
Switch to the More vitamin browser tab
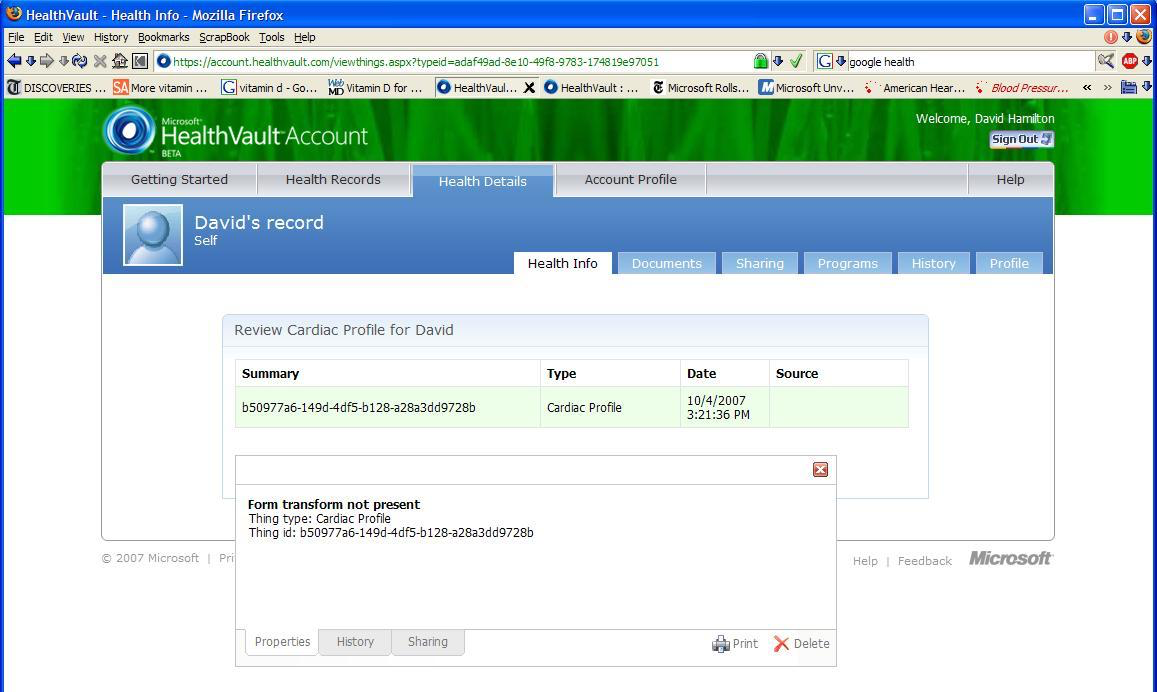[162, 88]
